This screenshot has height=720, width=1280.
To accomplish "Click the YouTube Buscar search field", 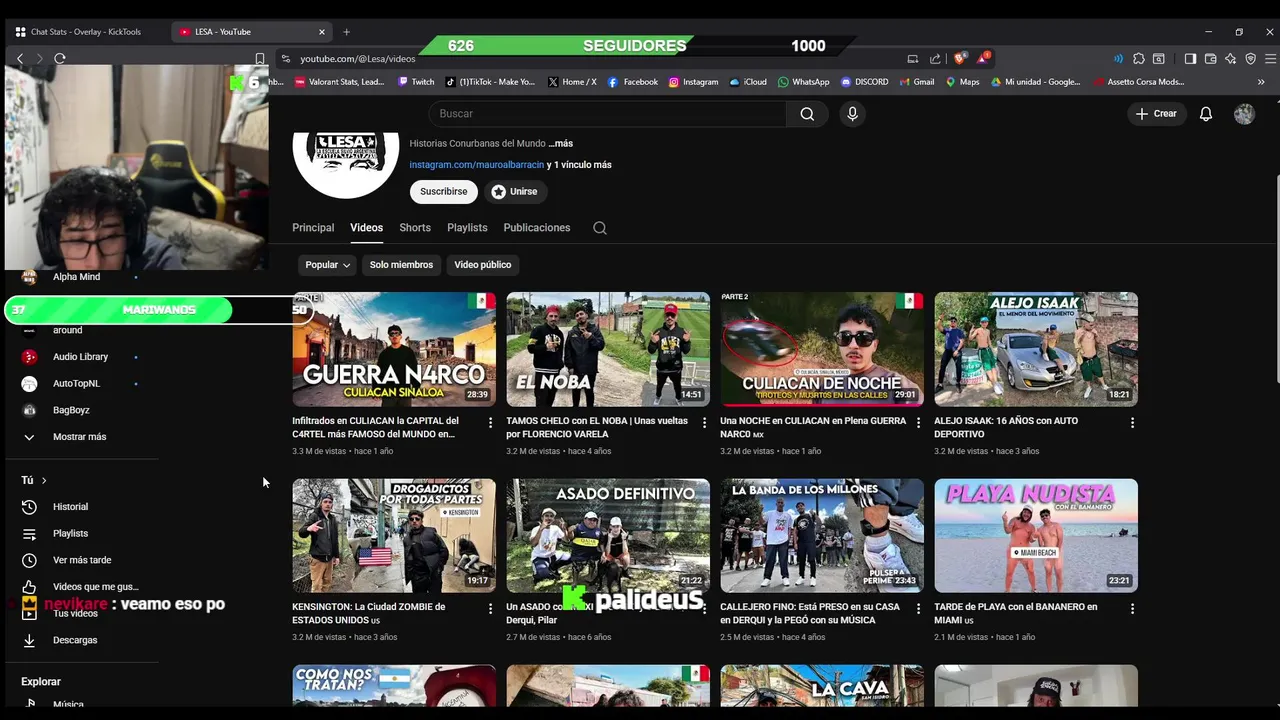I will [608, 114].
